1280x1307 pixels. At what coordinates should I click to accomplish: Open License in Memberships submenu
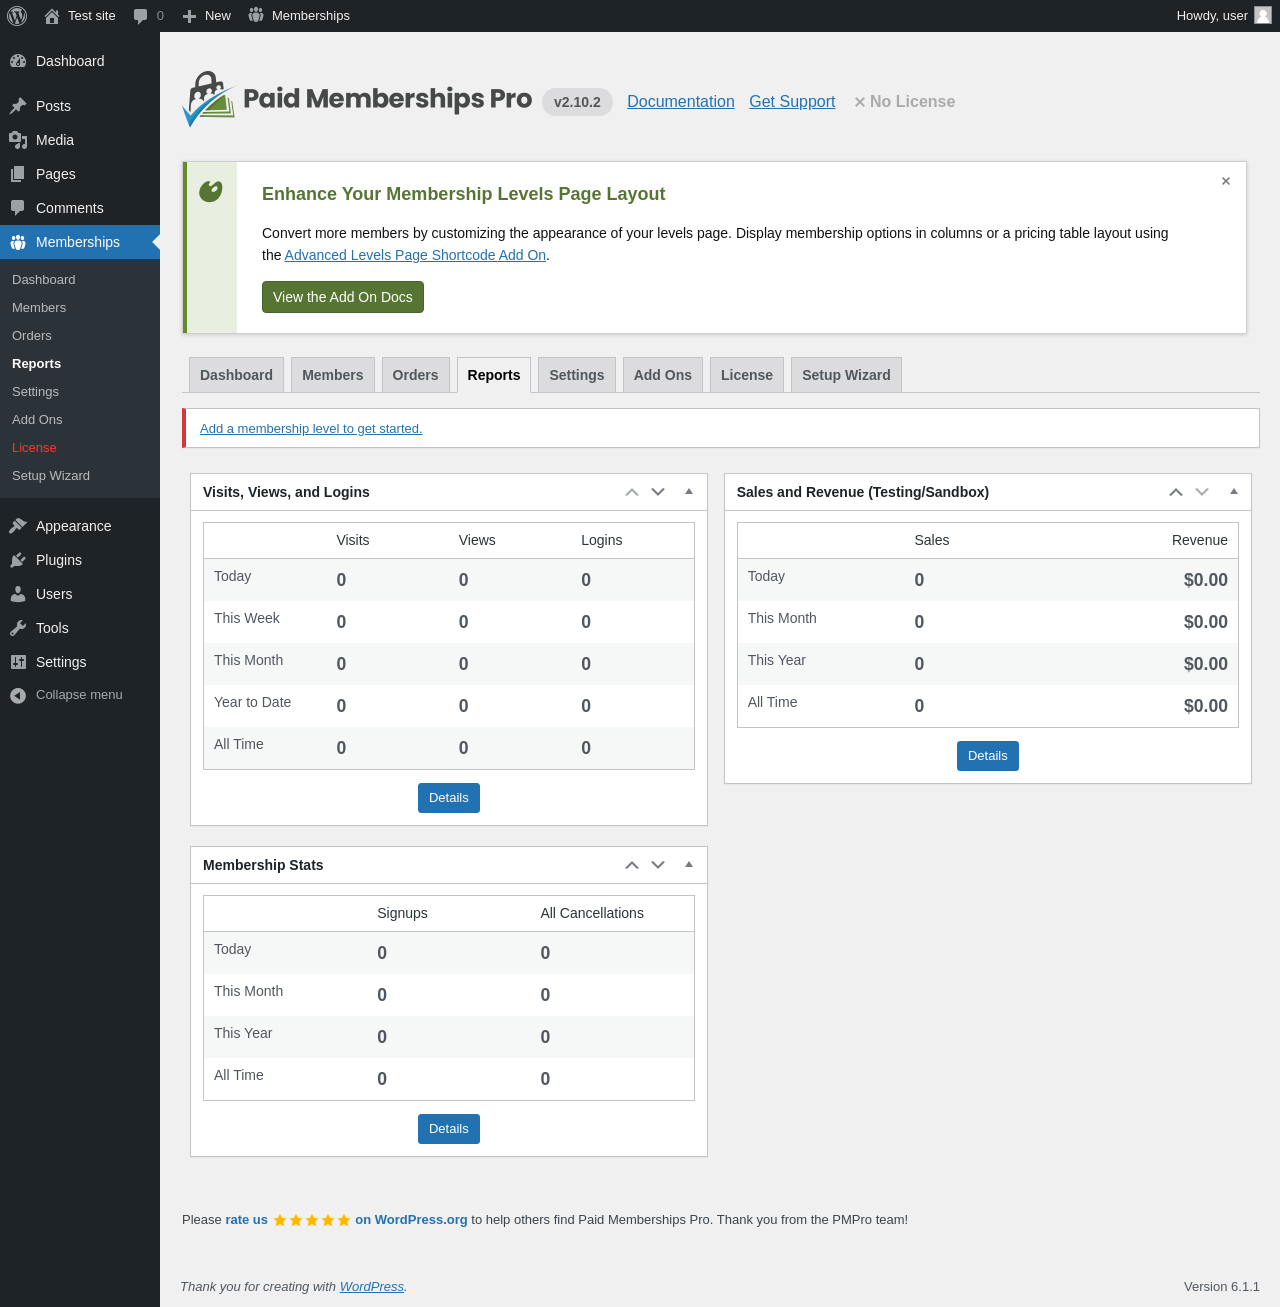tap(80, 448)
